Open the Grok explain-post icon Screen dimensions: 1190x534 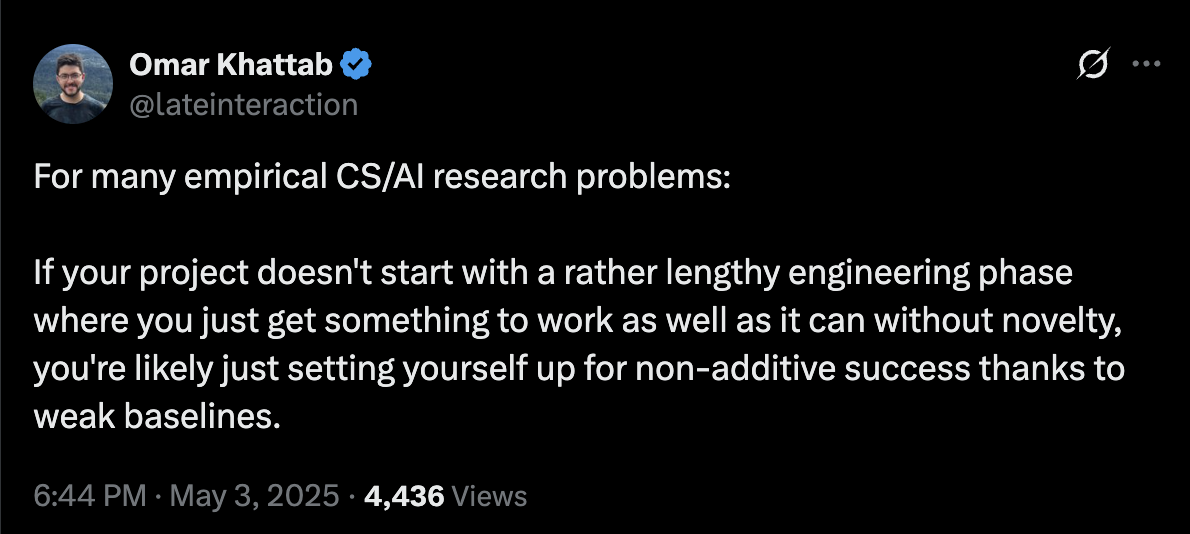[x=1094, y=64]
